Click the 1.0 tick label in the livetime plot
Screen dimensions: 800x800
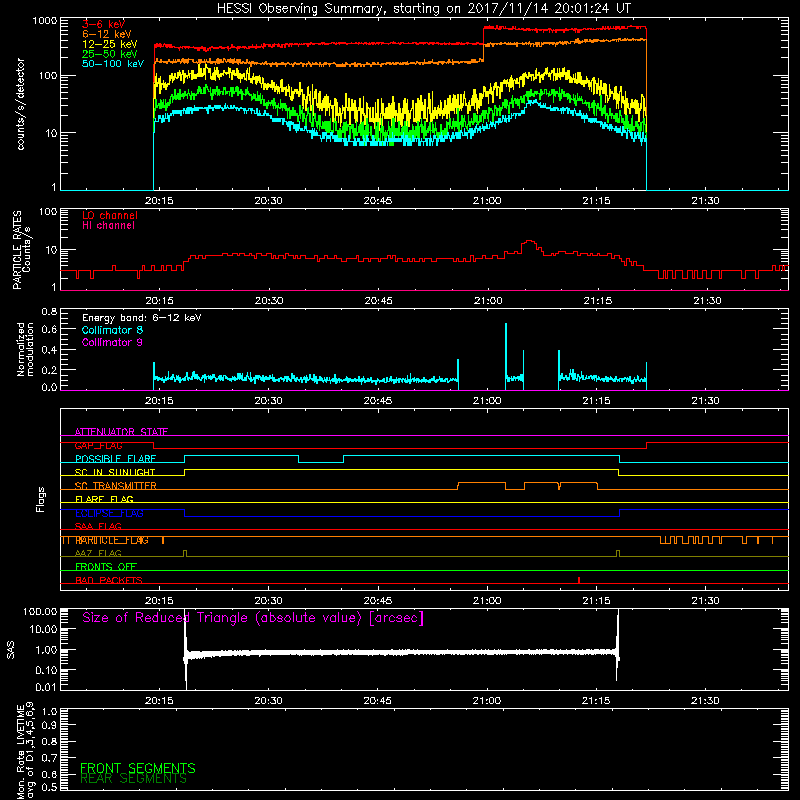pyautogui.click(x=51, y=711)
